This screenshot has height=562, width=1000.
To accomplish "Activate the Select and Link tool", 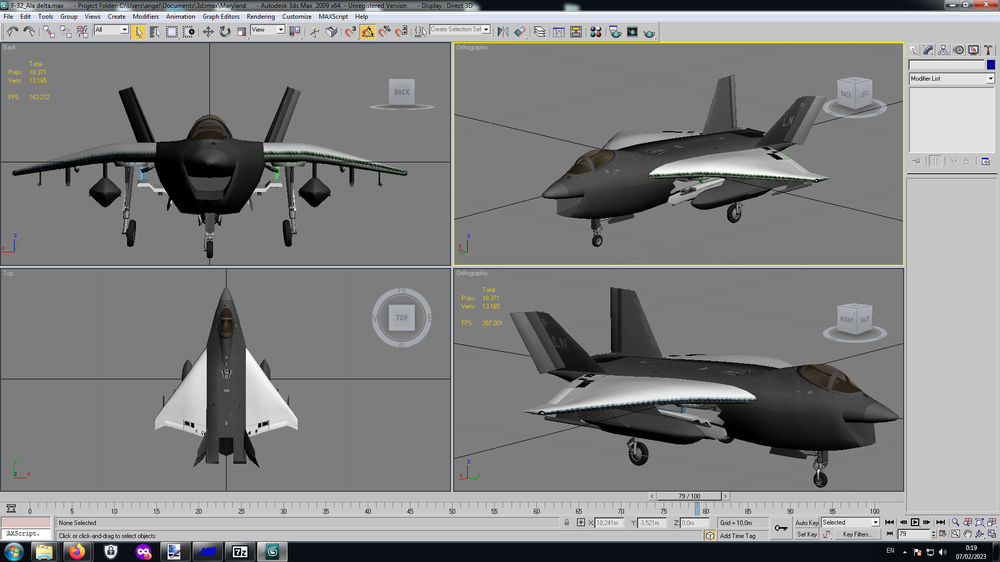I will pyautogui.click(x=49, y=31).
